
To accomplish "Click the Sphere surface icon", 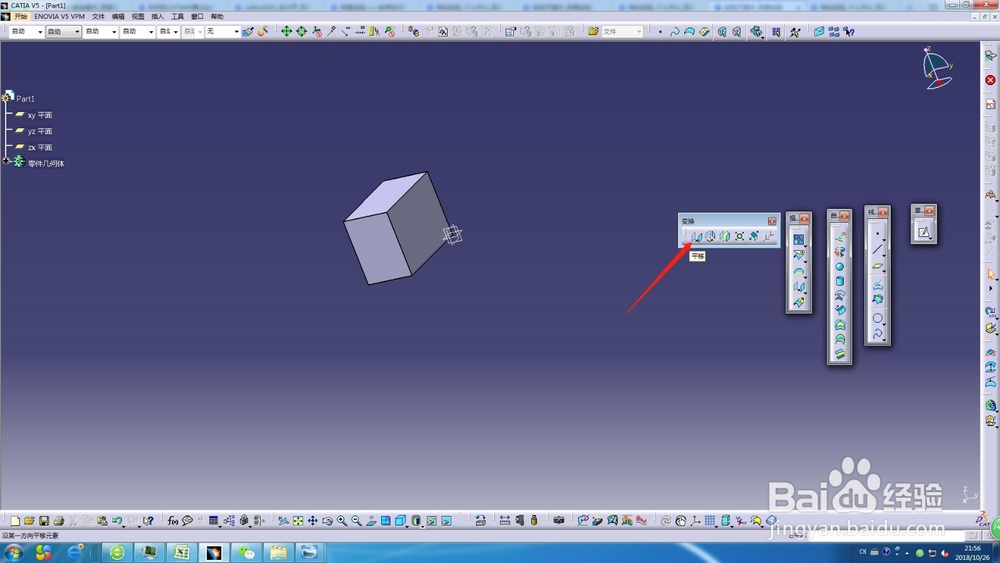I will click(x=840, y=267).
